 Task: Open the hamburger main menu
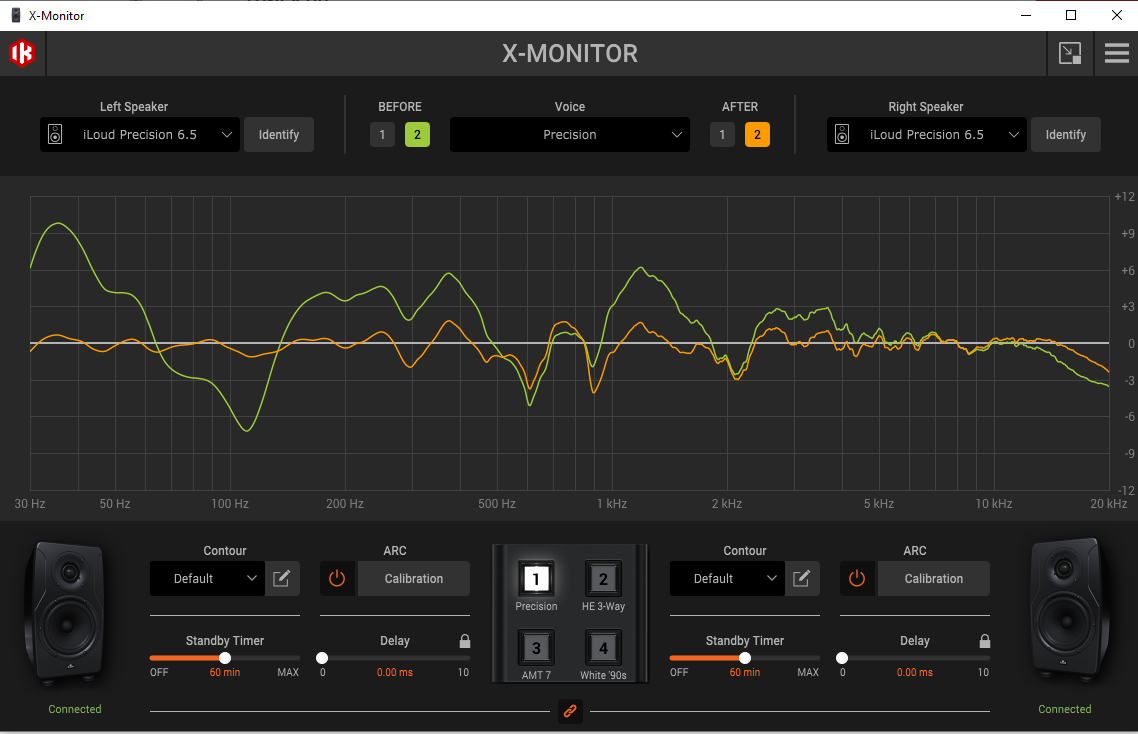point(1116,53)
